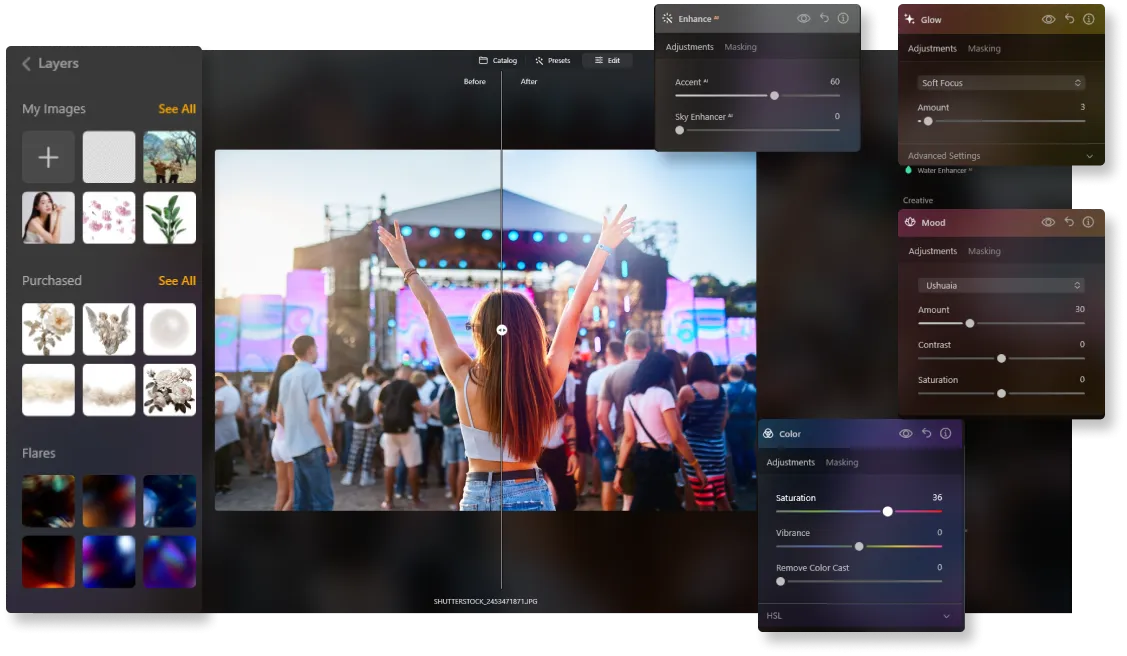The width and height of the screenshot is (1127, 656).
Task: Click the plus icon to add image
Action: [48, 157]
